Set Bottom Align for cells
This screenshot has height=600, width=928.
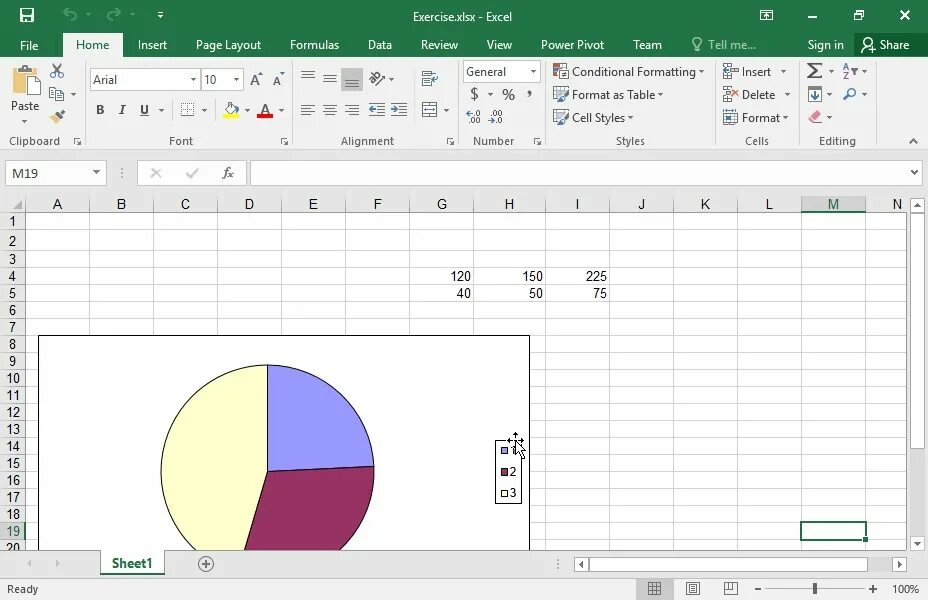click(352, 80)
